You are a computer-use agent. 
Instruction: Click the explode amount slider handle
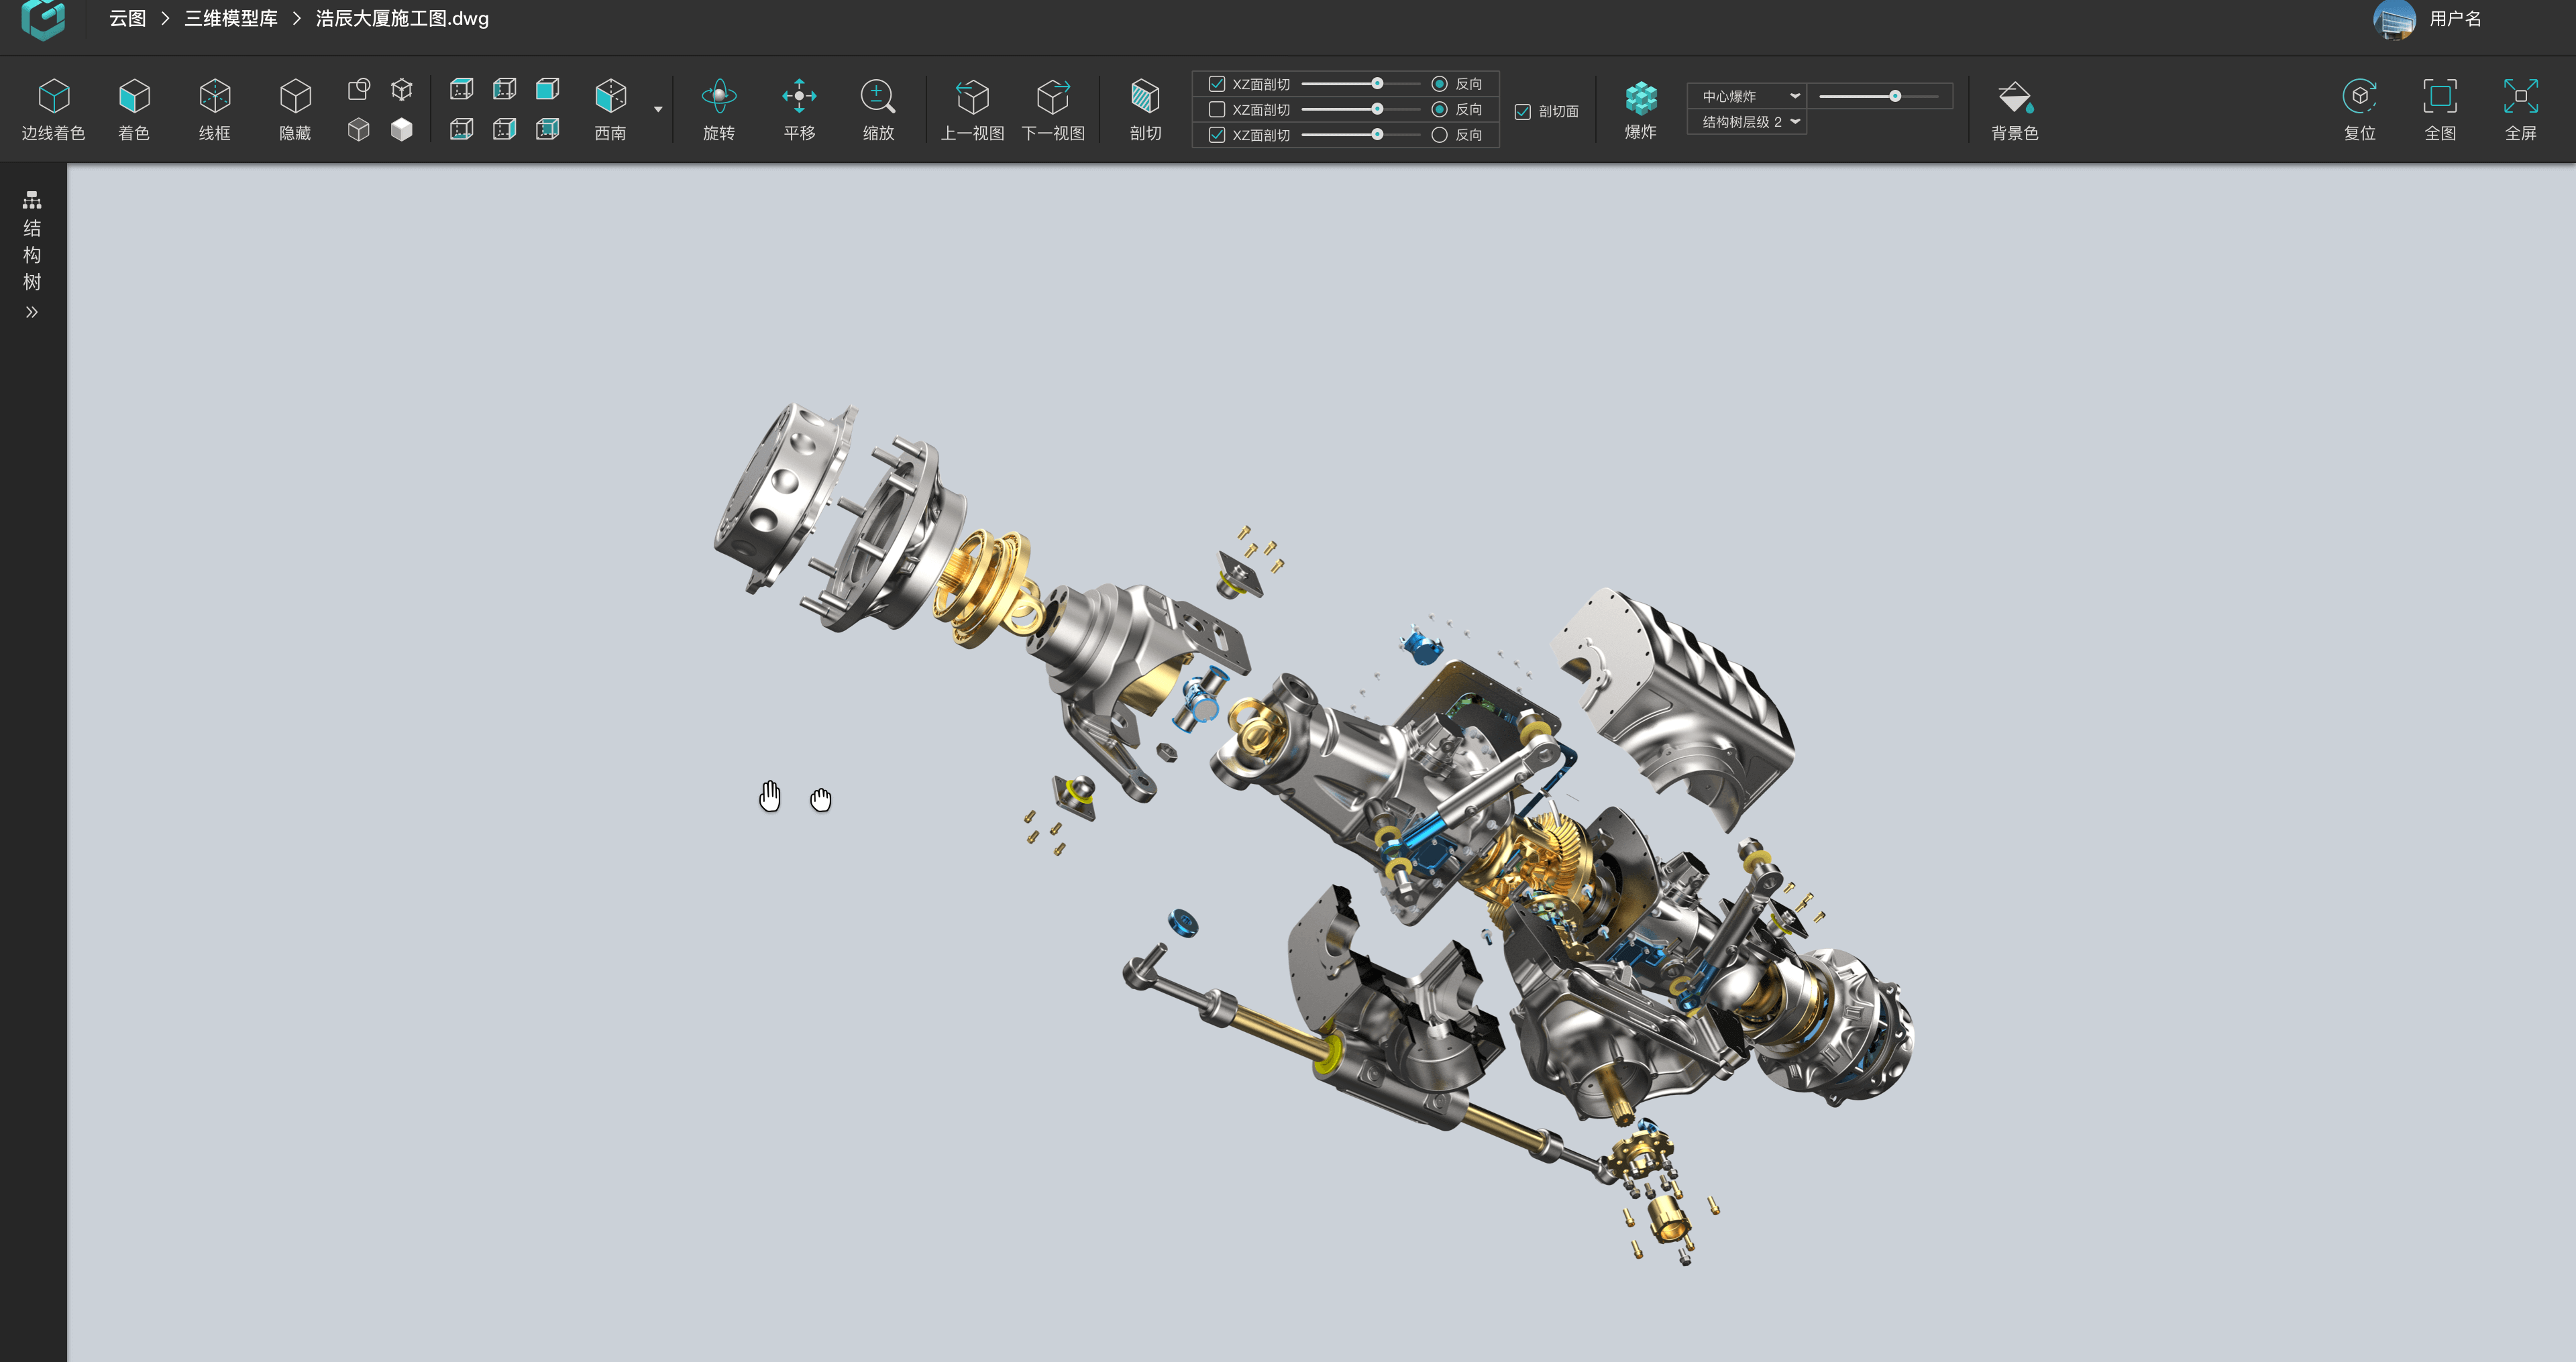(1895, 96)
